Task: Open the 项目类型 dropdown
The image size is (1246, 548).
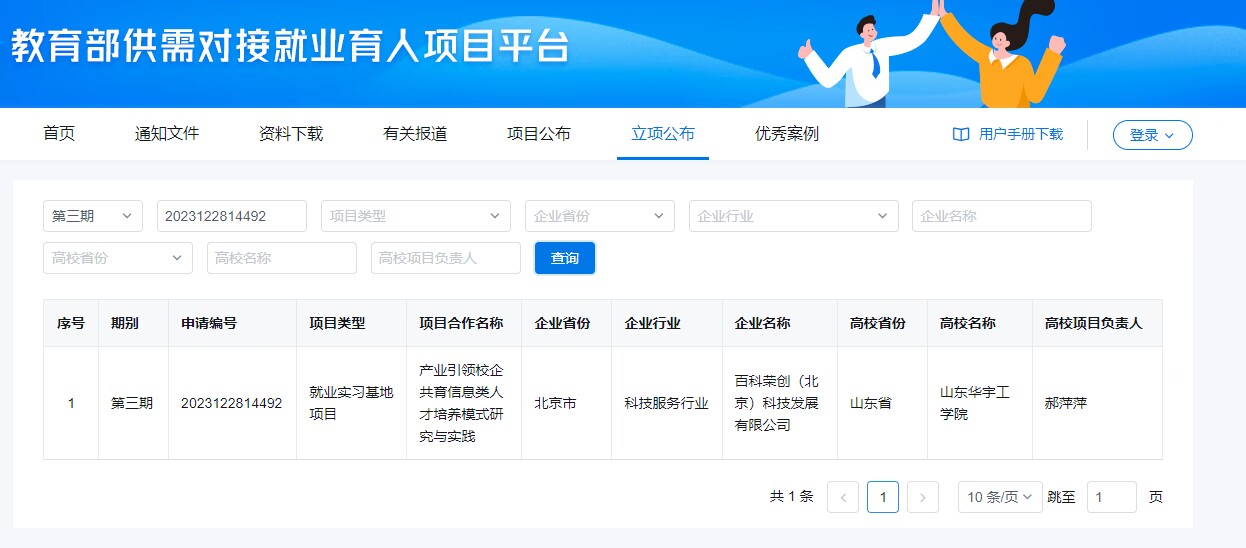Action: click(415, 216)
